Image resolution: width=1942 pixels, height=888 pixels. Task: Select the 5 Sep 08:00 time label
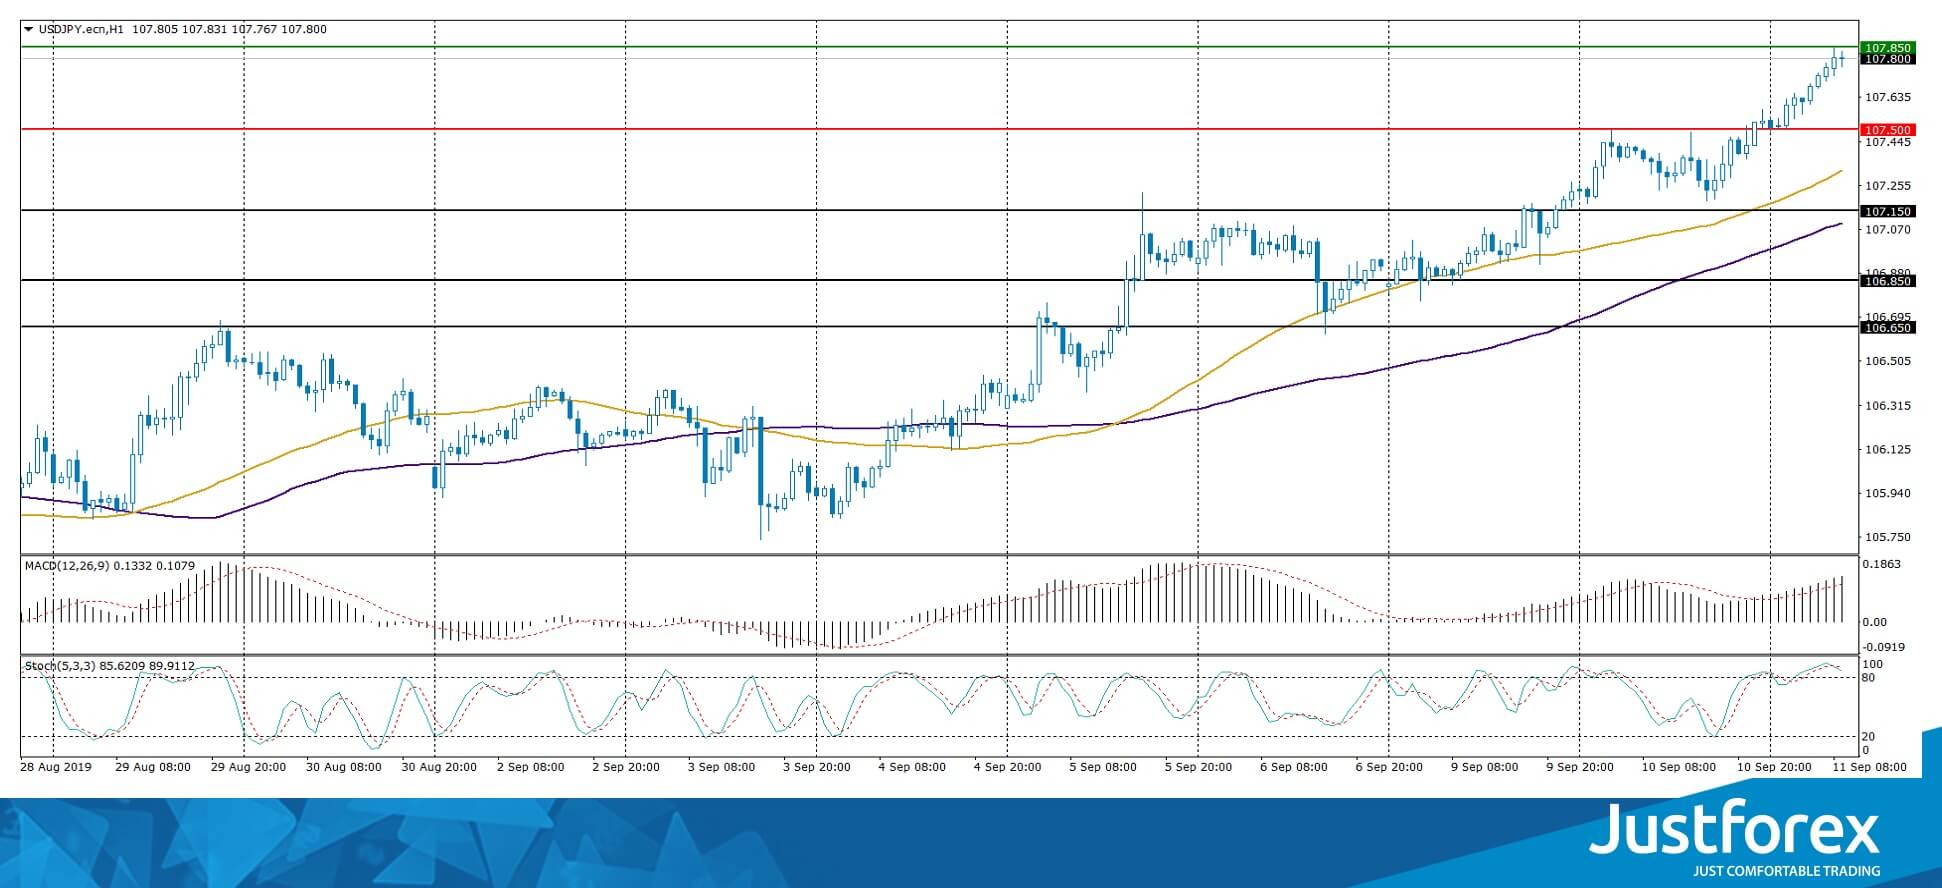(x=1103, y=767)
